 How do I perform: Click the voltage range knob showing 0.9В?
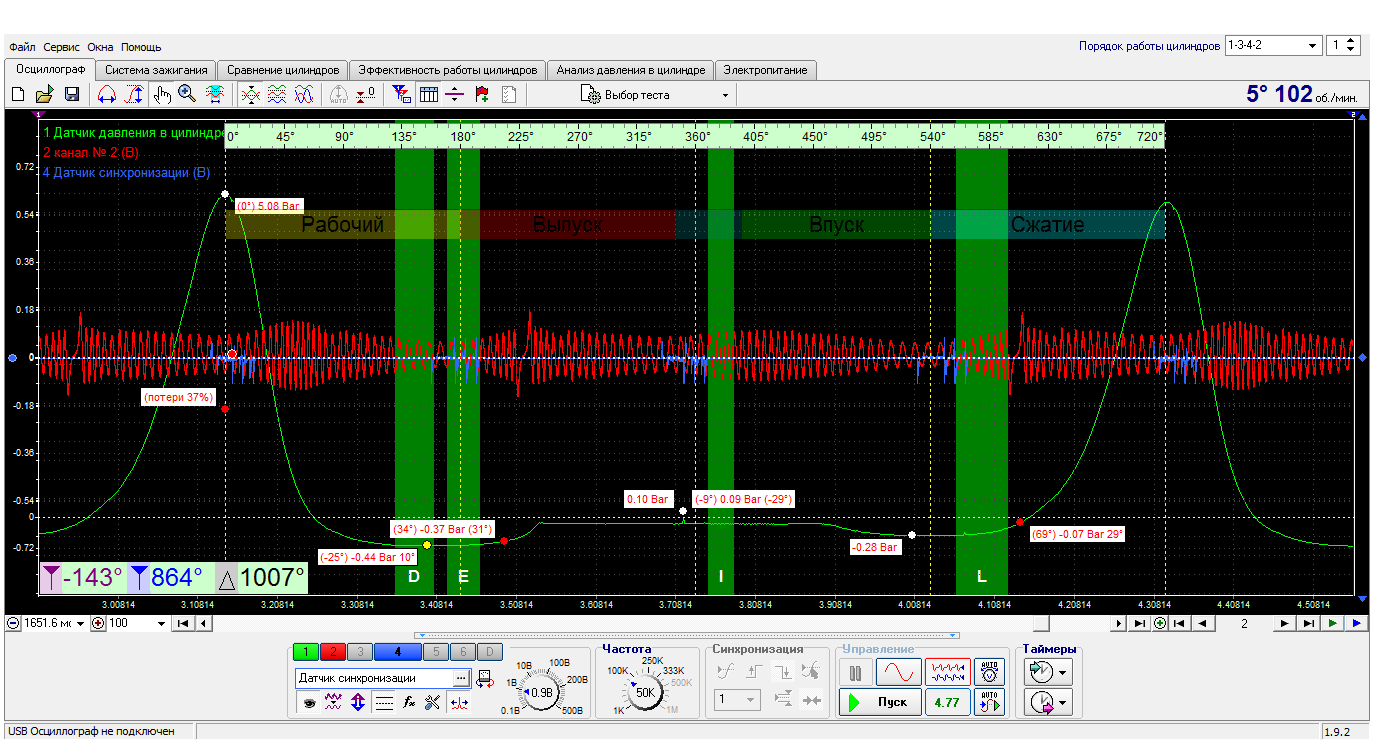point(541,692)
